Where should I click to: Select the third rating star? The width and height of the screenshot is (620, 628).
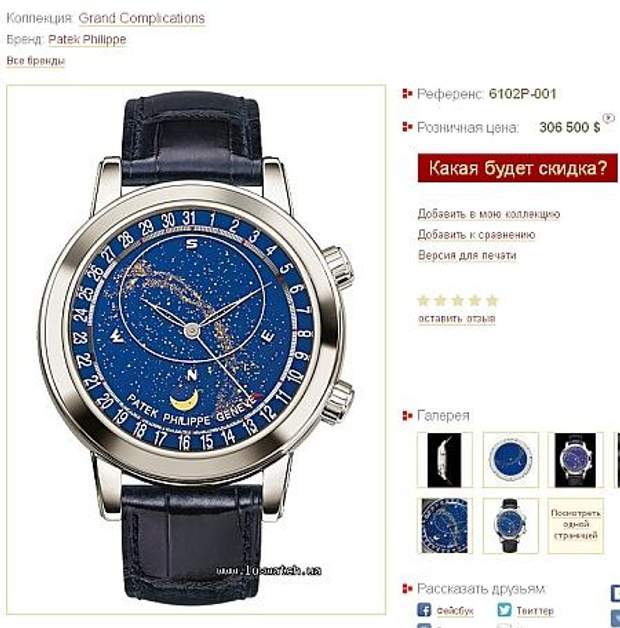[458, 300]
